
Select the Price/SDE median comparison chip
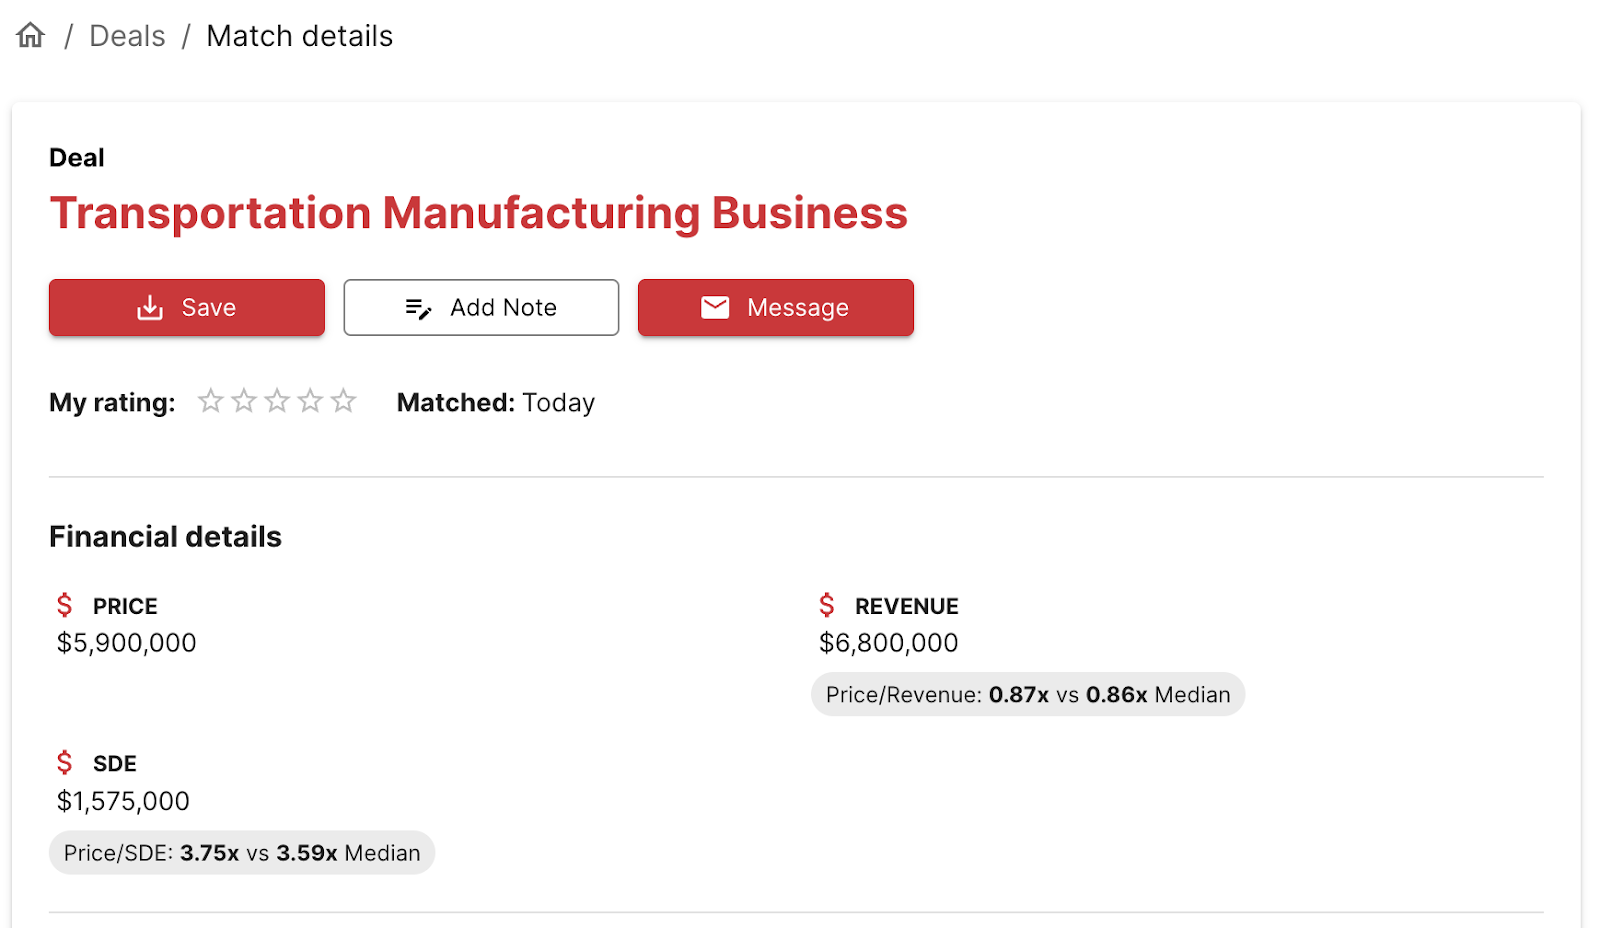pyautogui.click(x=242, y=852)
